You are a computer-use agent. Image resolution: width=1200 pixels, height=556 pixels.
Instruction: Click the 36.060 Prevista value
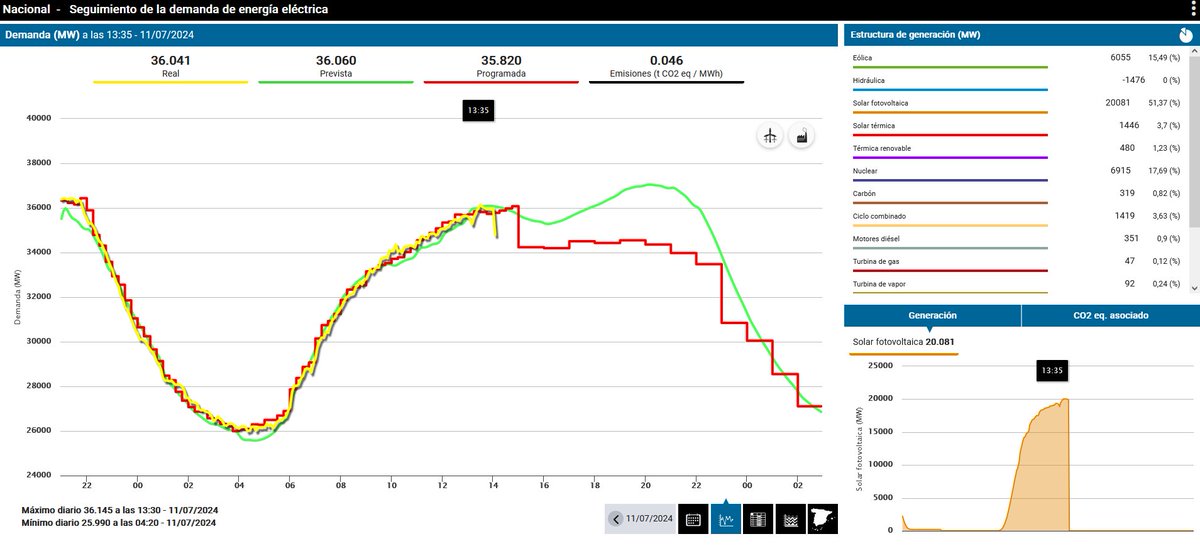click(x=336, y=60)
